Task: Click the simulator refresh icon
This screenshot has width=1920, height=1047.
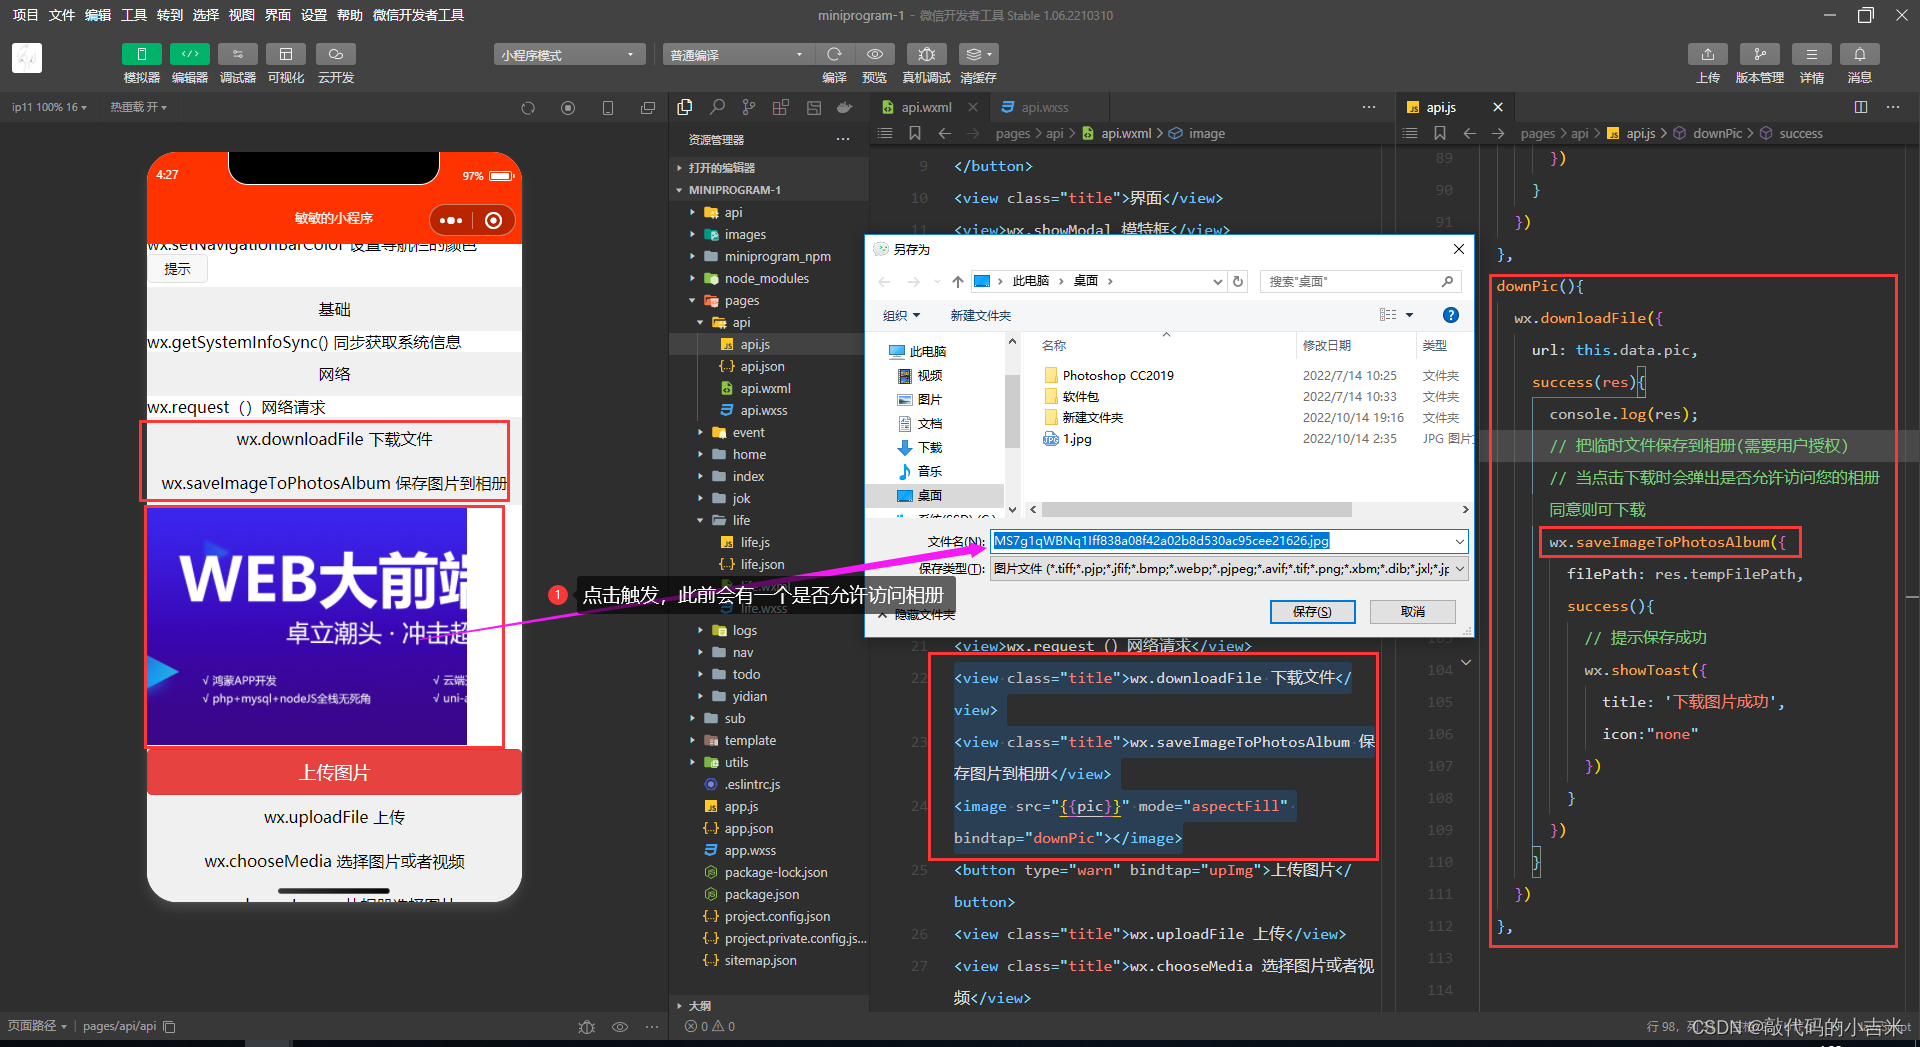Action: click(528, 108)
